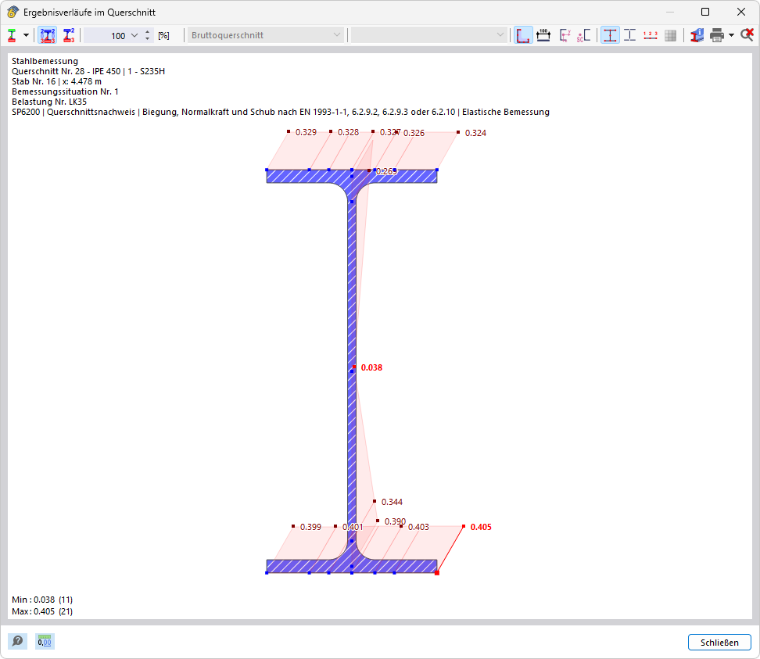Click the green-red I-section icon
Image resolution: width=760 pixels, height=659 pixels.
[x=12, y=35]
